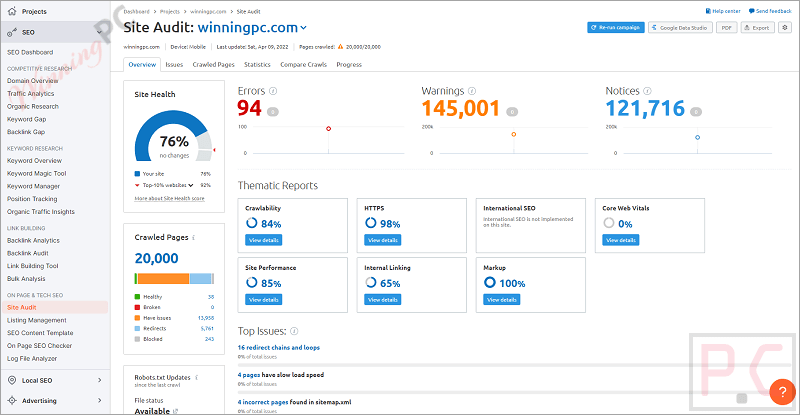Open winningpc.com project dropdown
This screenshot has width=800, height=415.
(252, 28)
